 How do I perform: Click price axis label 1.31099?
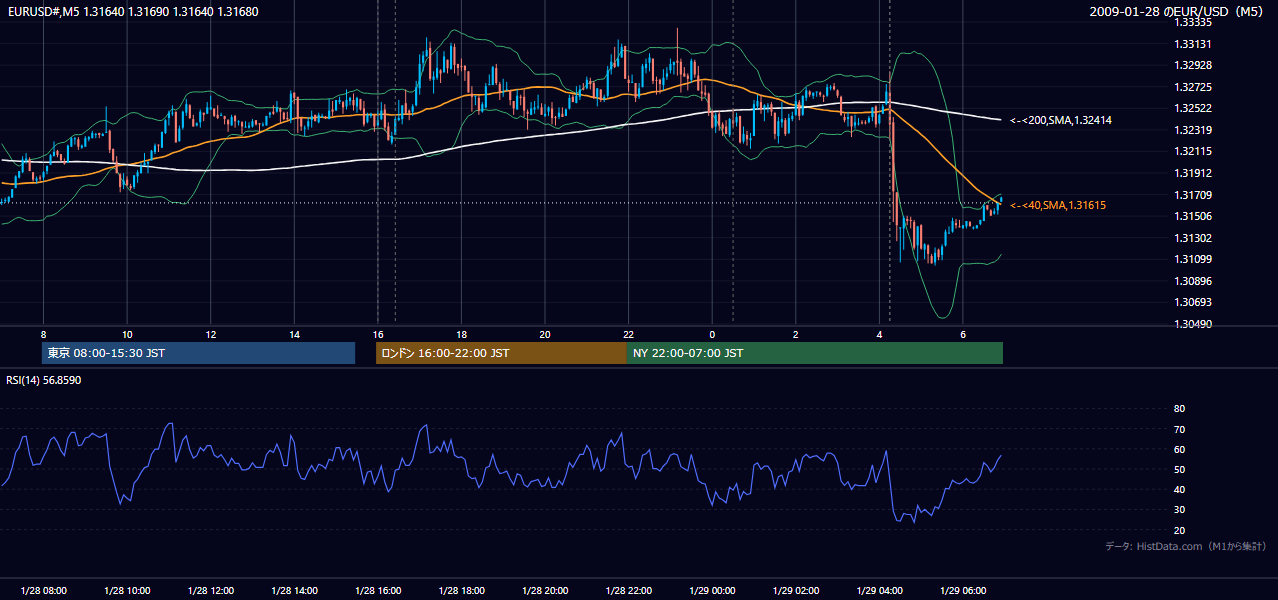(1193, 259)
